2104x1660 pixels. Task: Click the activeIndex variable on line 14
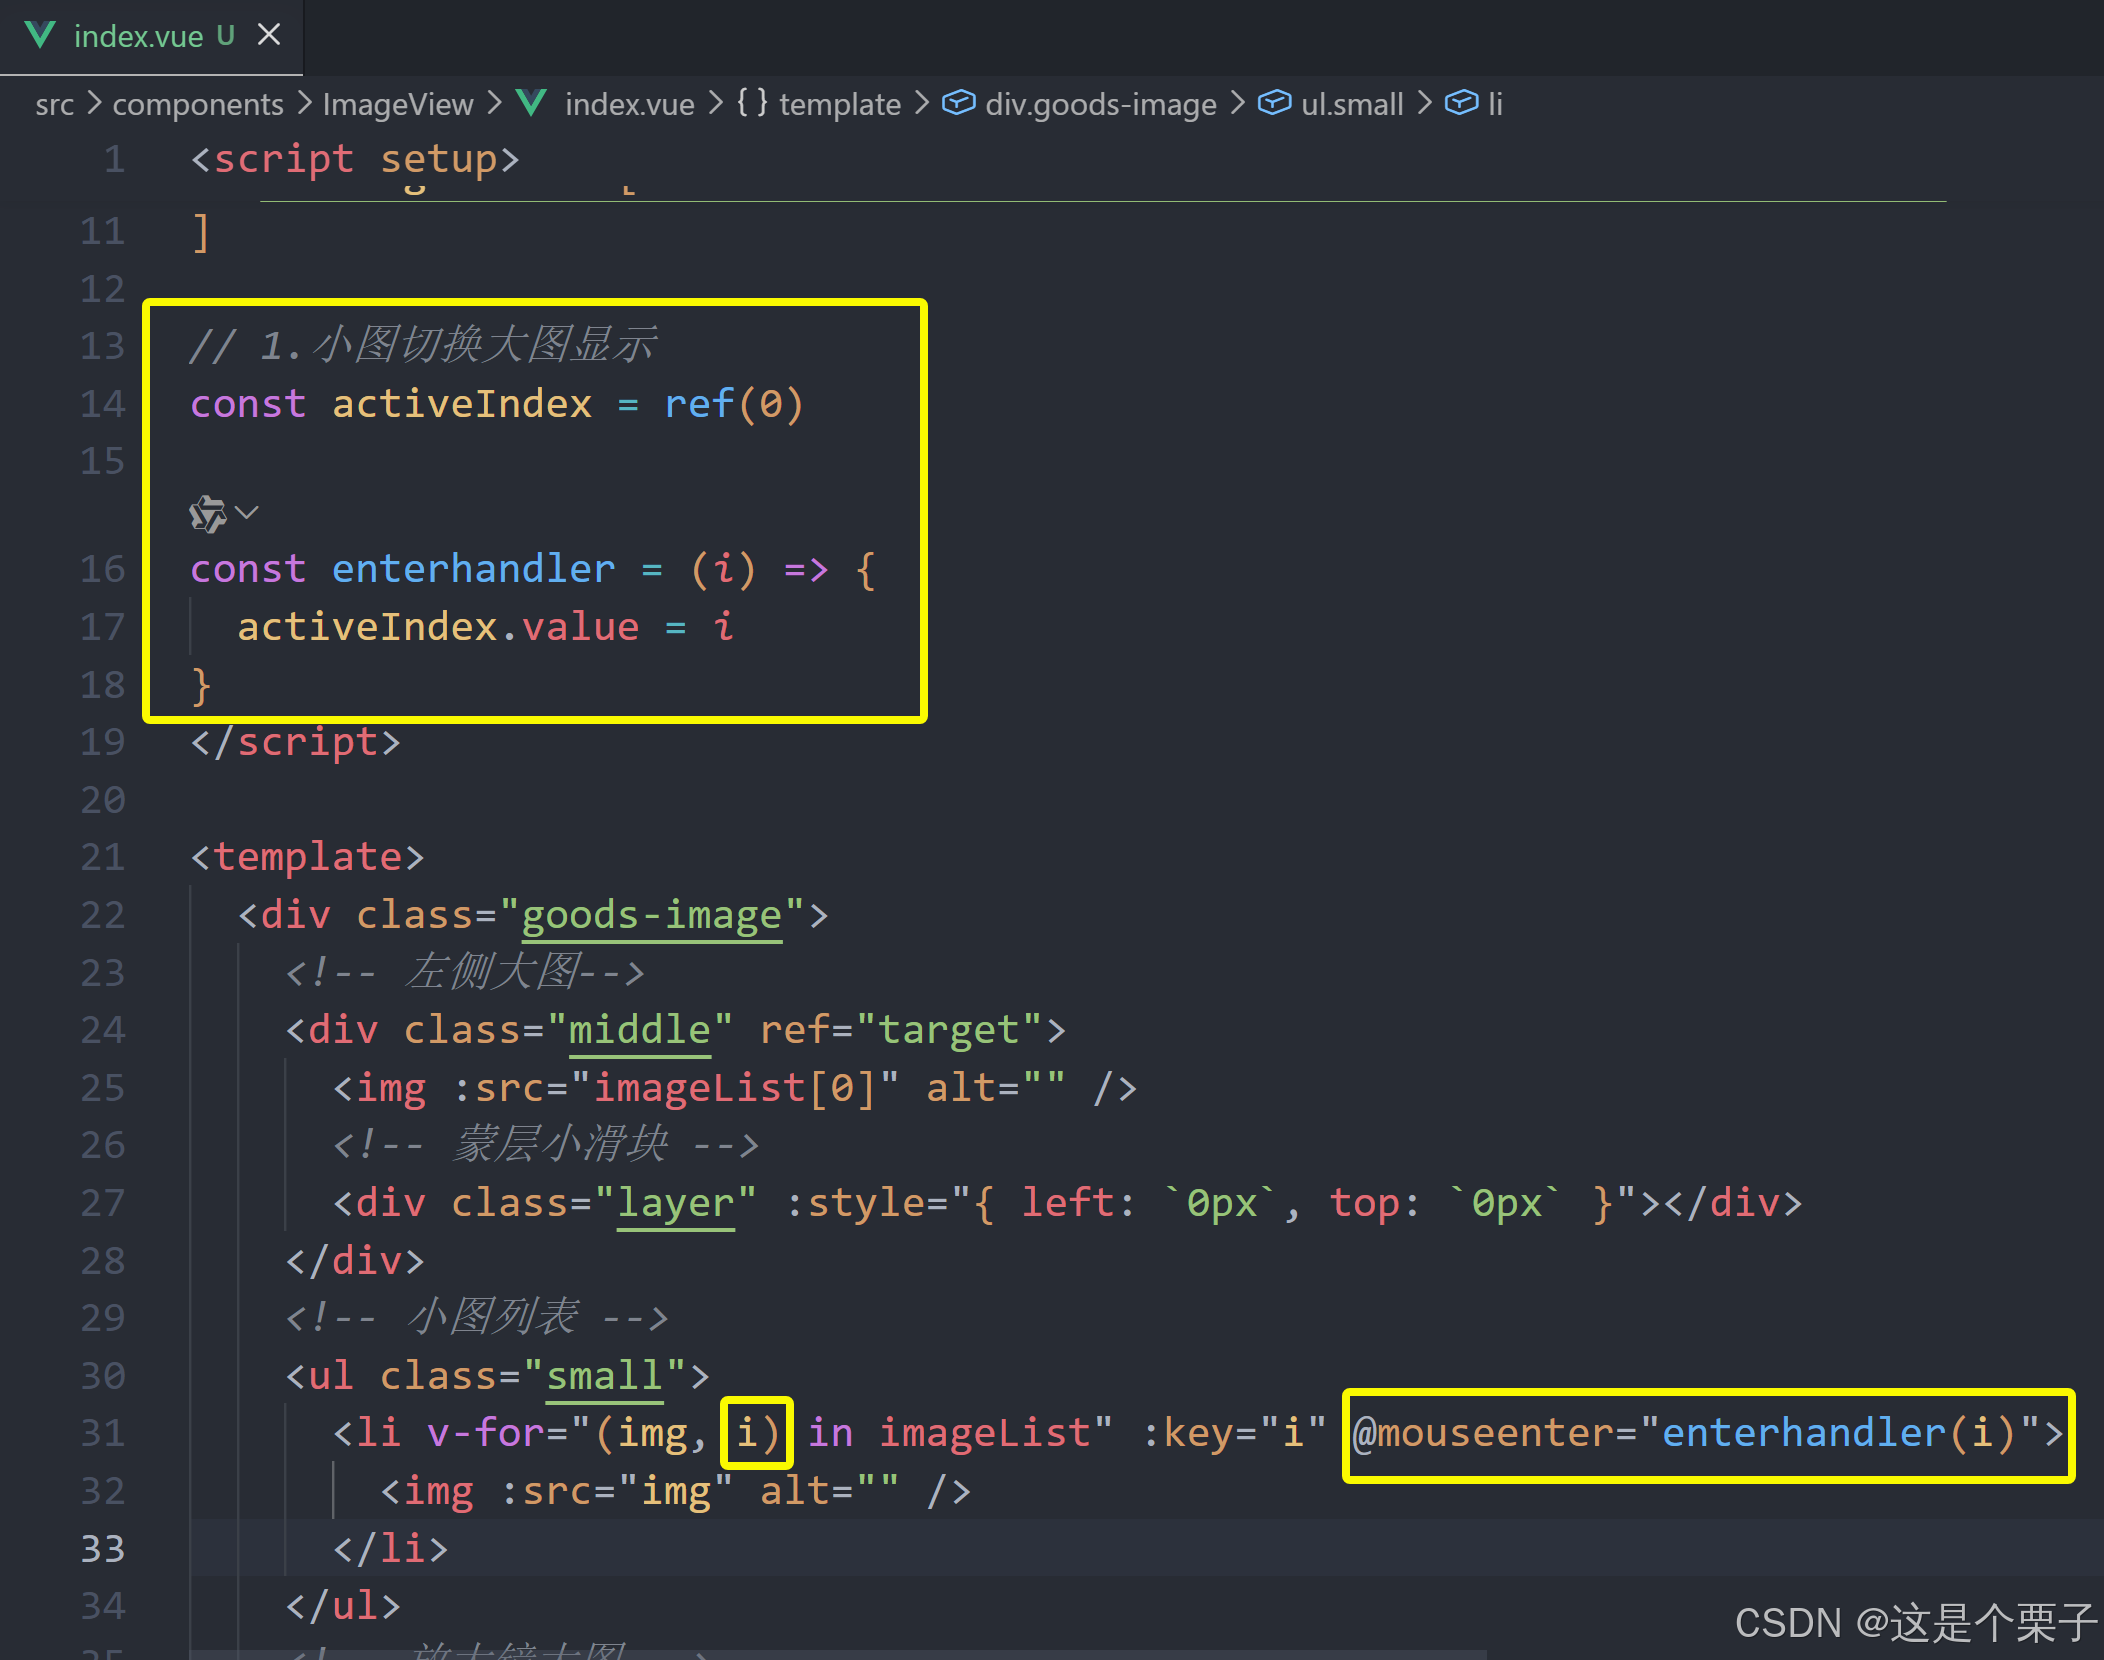coord(461,404)
